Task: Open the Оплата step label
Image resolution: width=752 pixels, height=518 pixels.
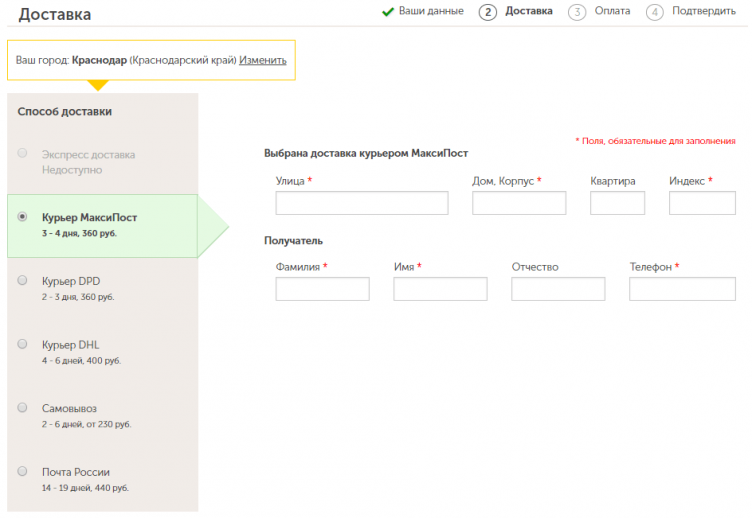Action: click(611, 12)
